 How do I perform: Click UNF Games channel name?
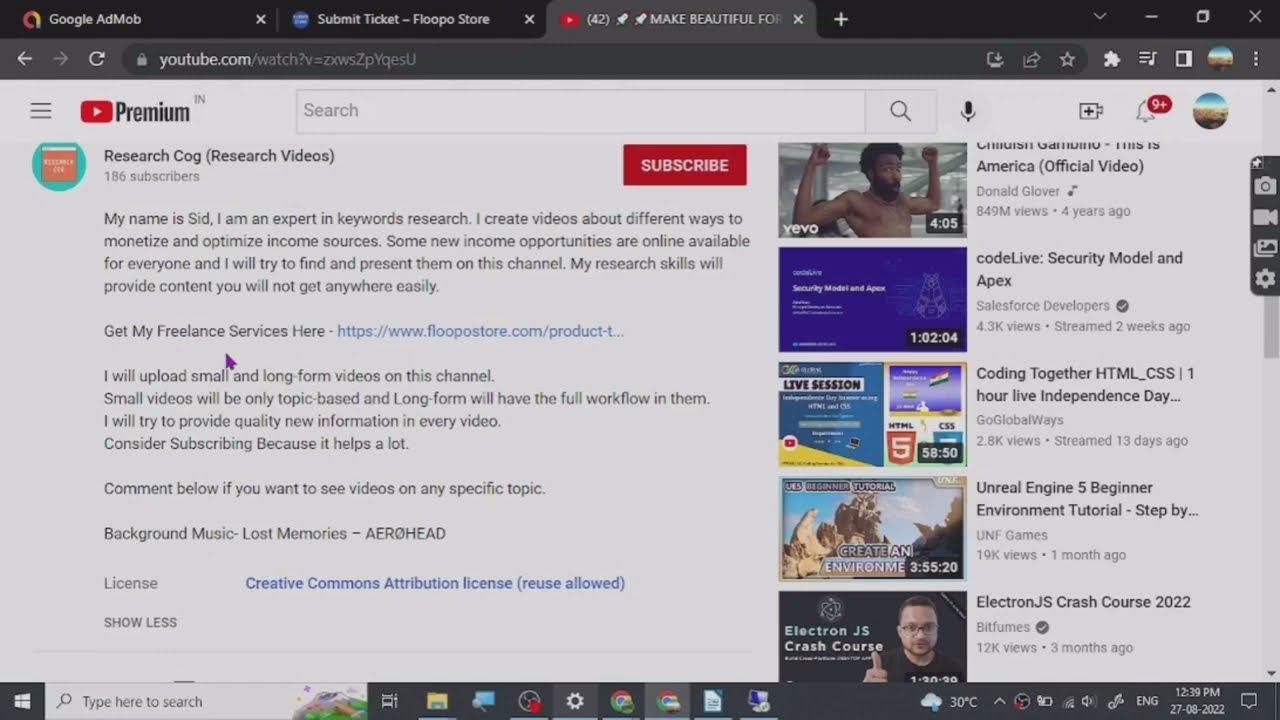1012,535
